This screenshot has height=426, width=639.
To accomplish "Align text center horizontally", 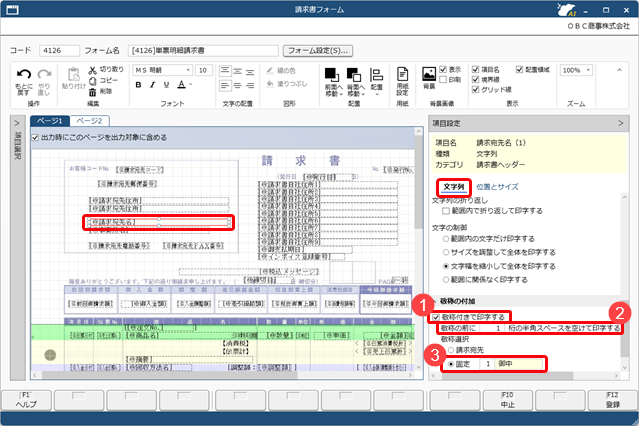I will point(238,86).
